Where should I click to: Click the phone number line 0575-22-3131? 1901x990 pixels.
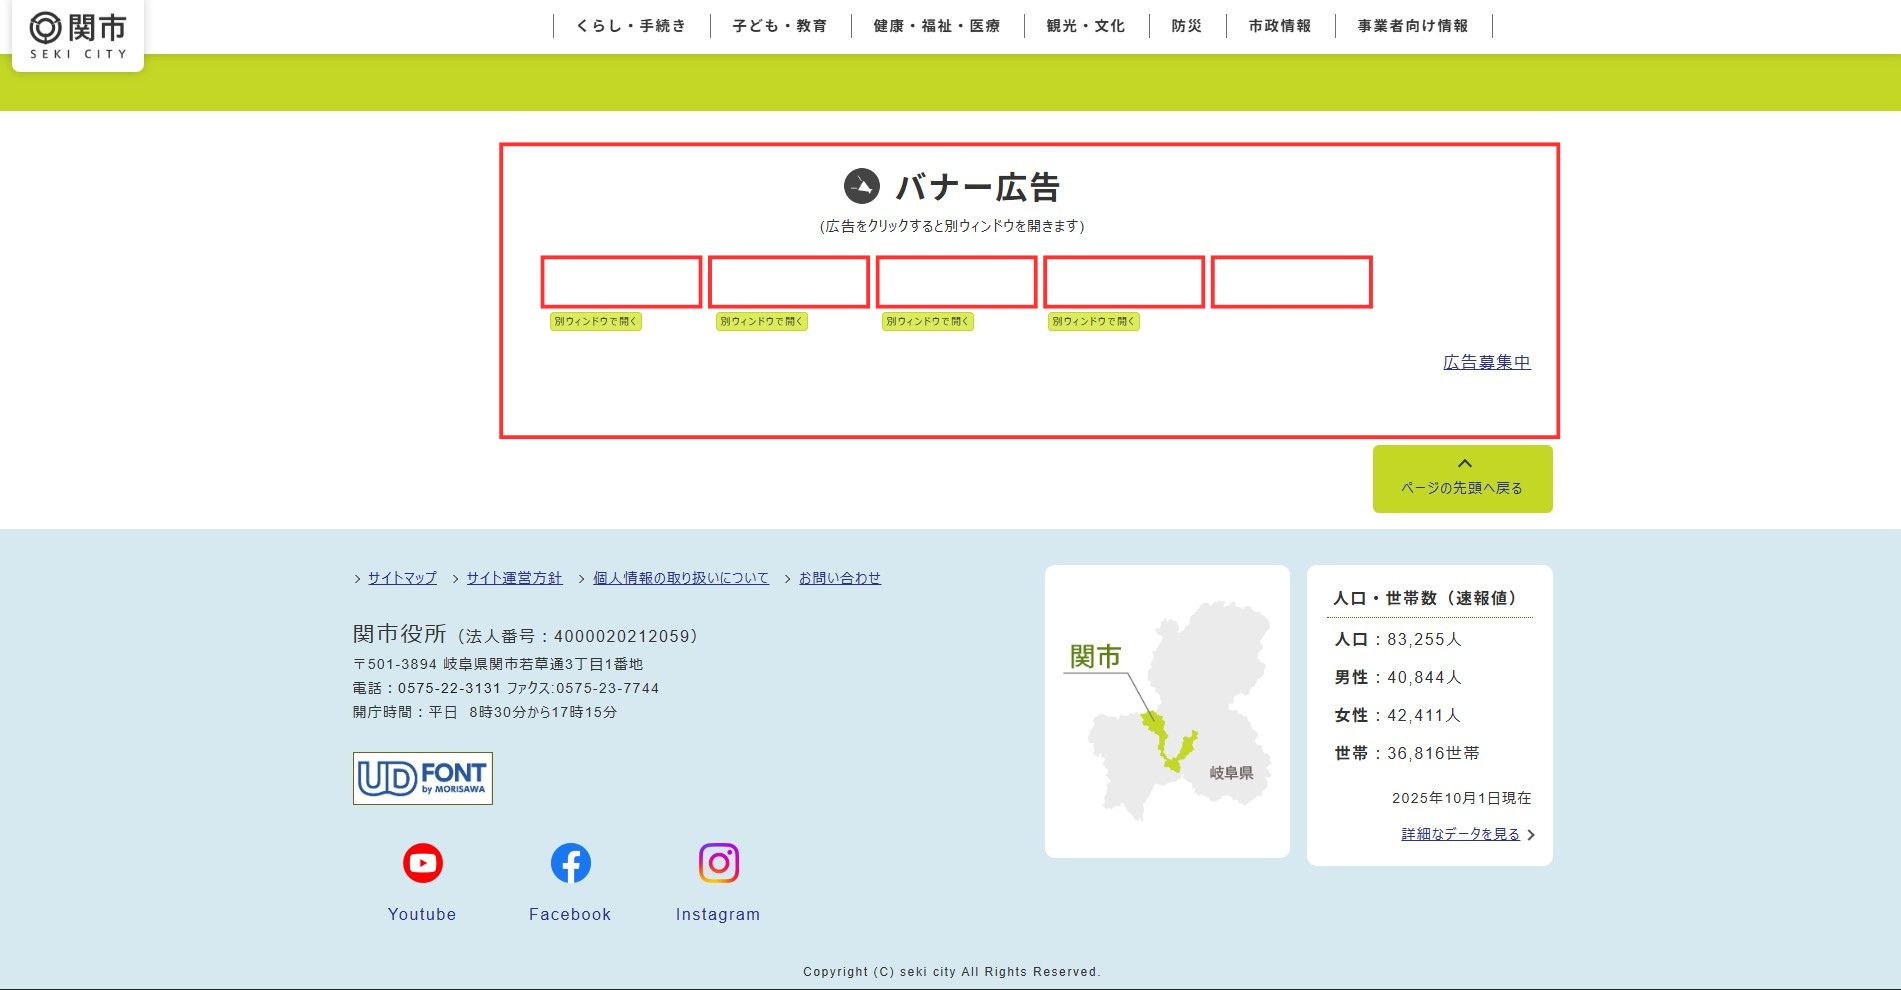[x=506, y=688]
